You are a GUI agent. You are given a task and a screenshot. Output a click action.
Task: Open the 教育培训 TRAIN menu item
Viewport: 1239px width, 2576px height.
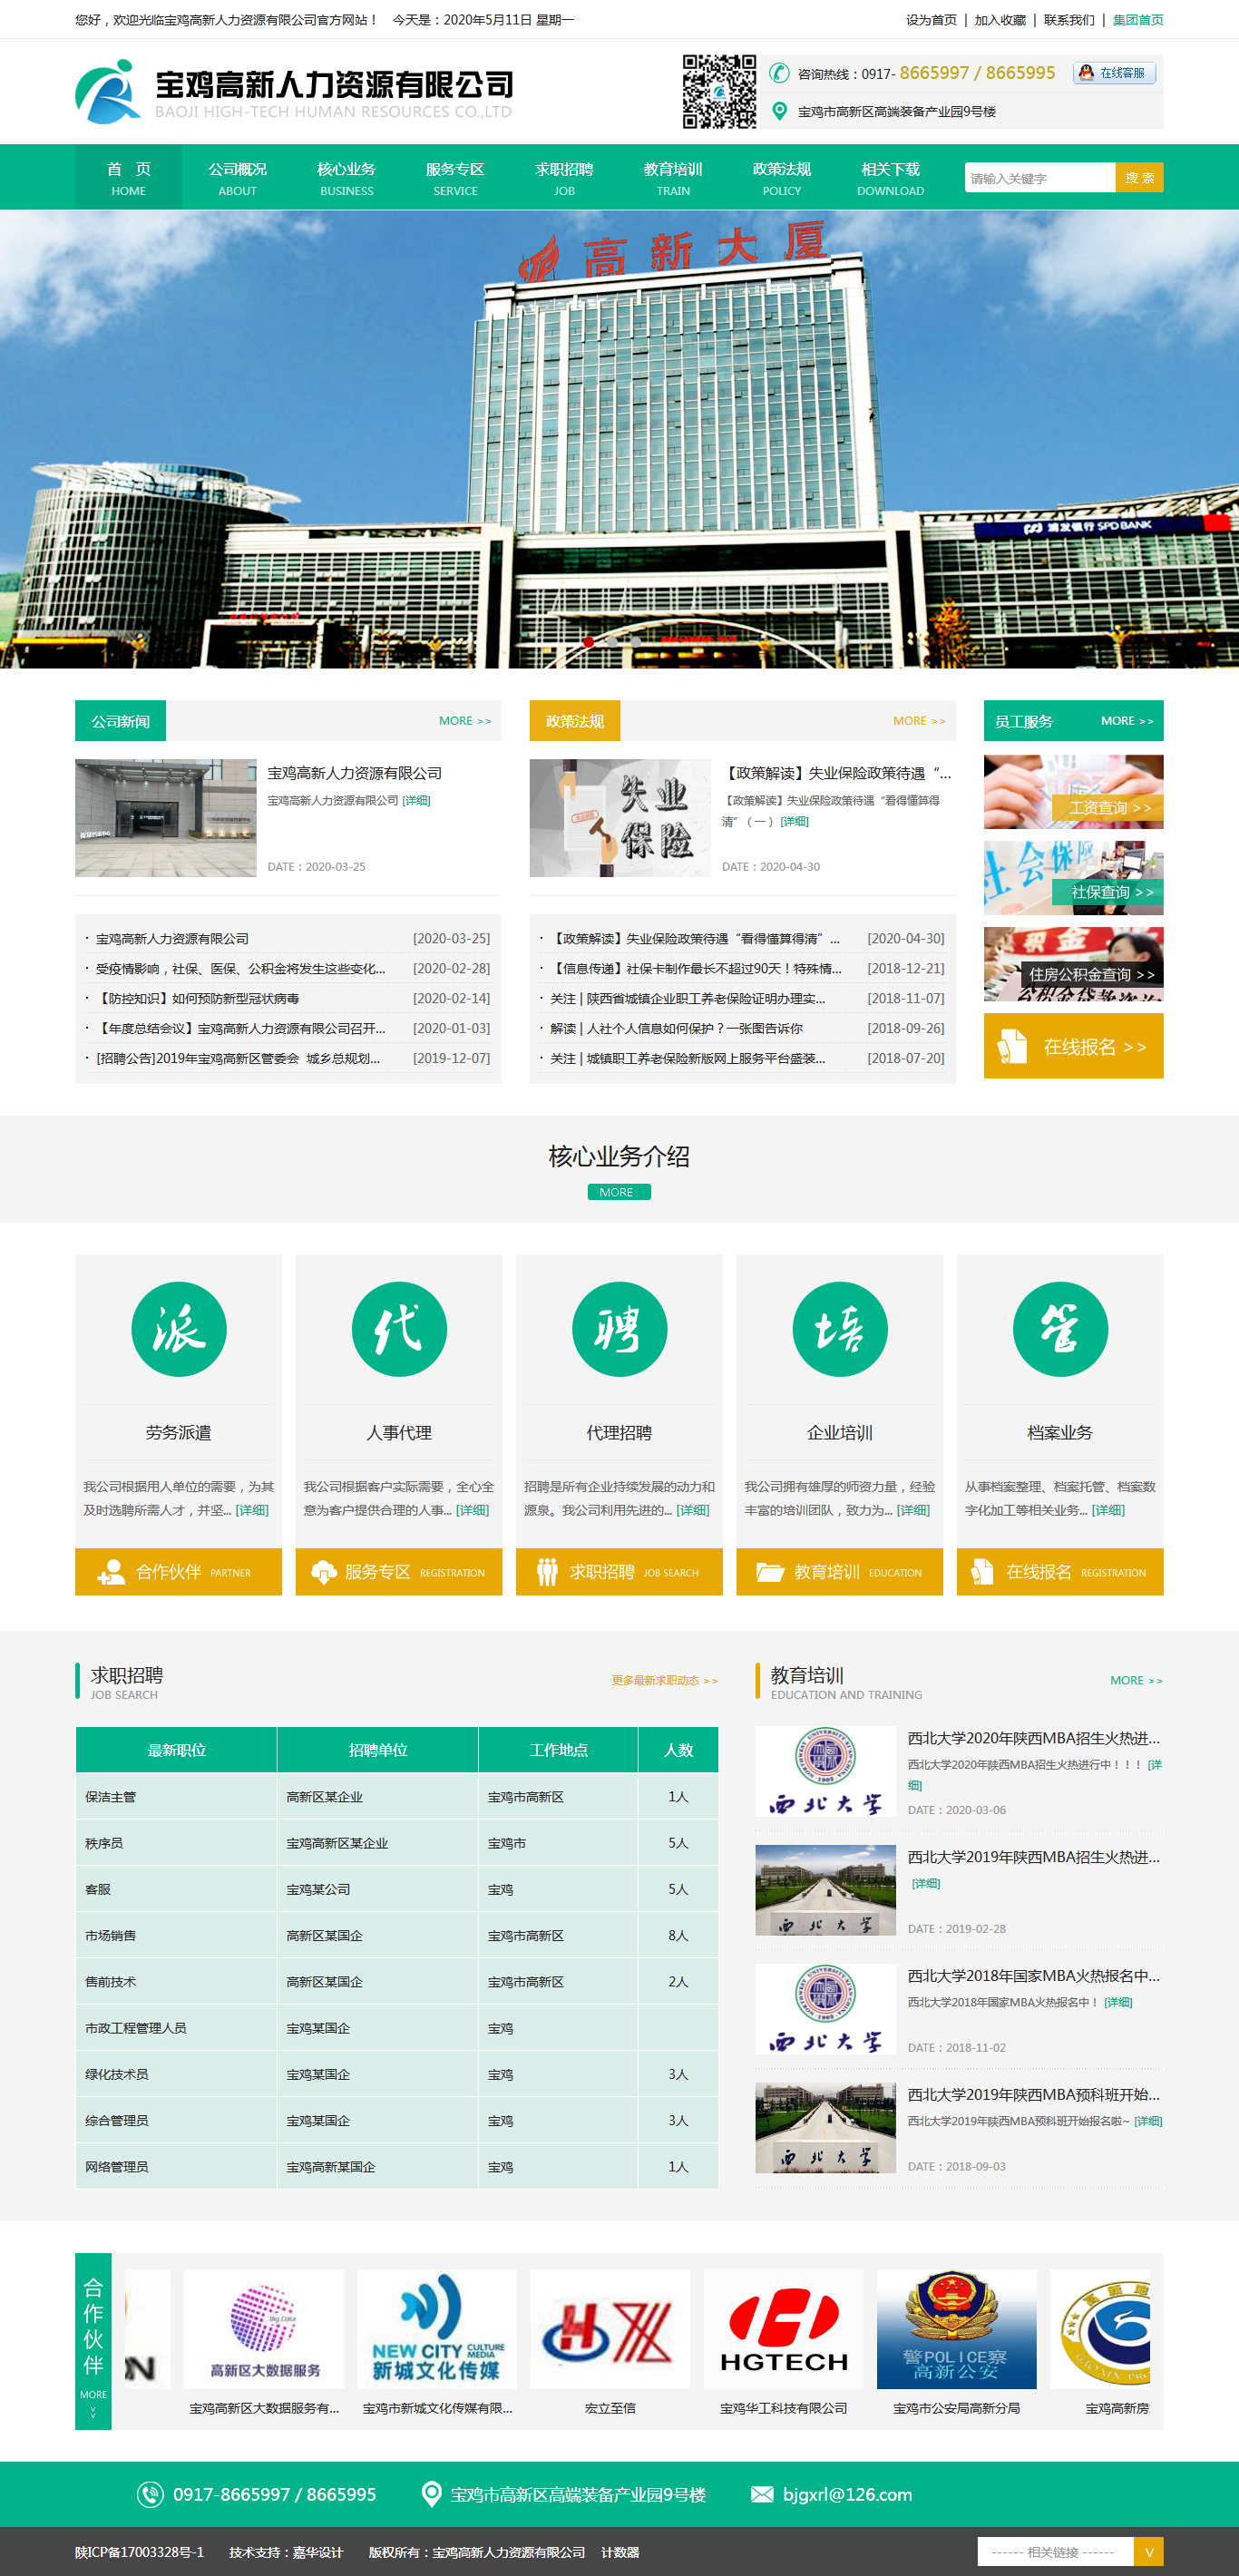pyautogui.click(x=673, y=177)
